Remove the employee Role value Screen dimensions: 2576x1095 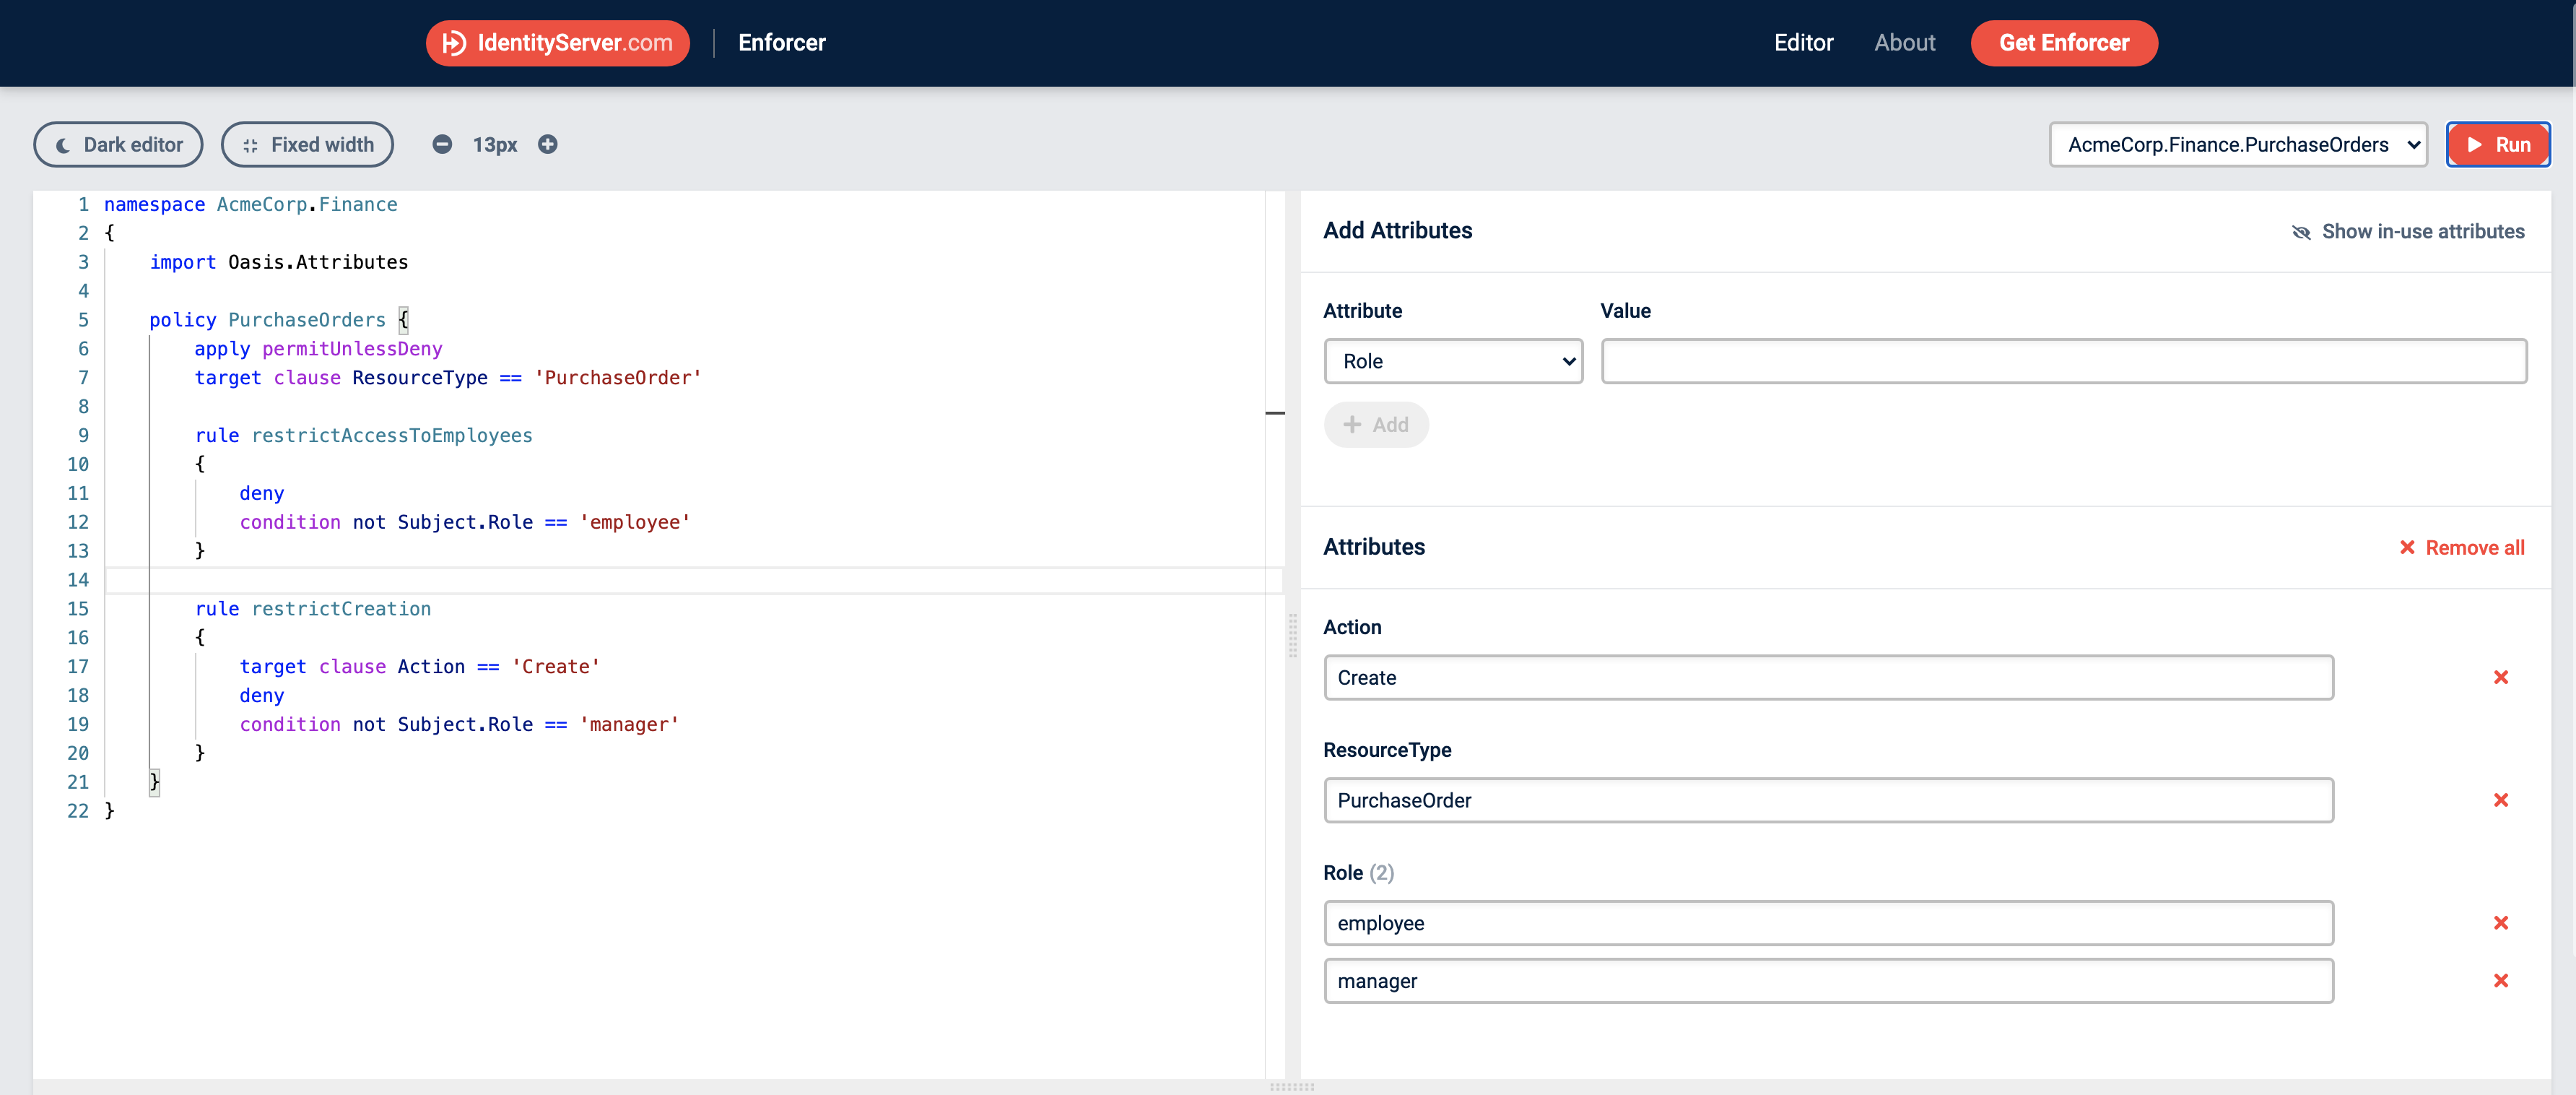point(2500,924)
